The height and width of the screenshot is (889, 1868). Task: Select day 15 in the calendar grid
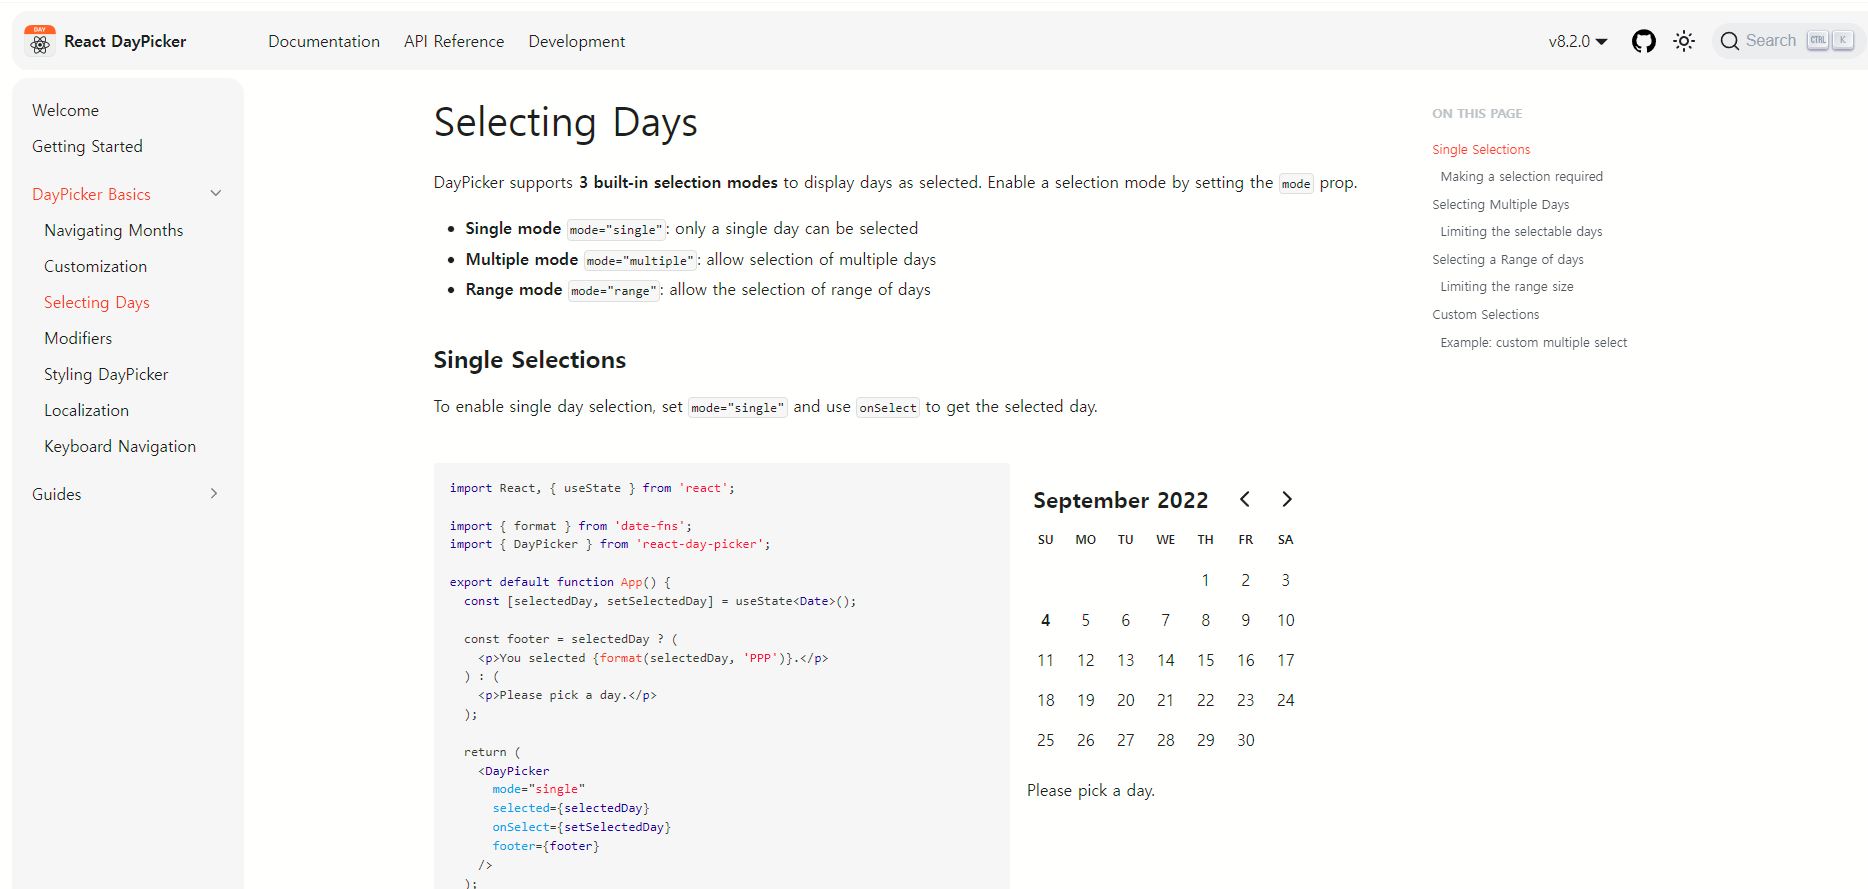(1205, 660)
